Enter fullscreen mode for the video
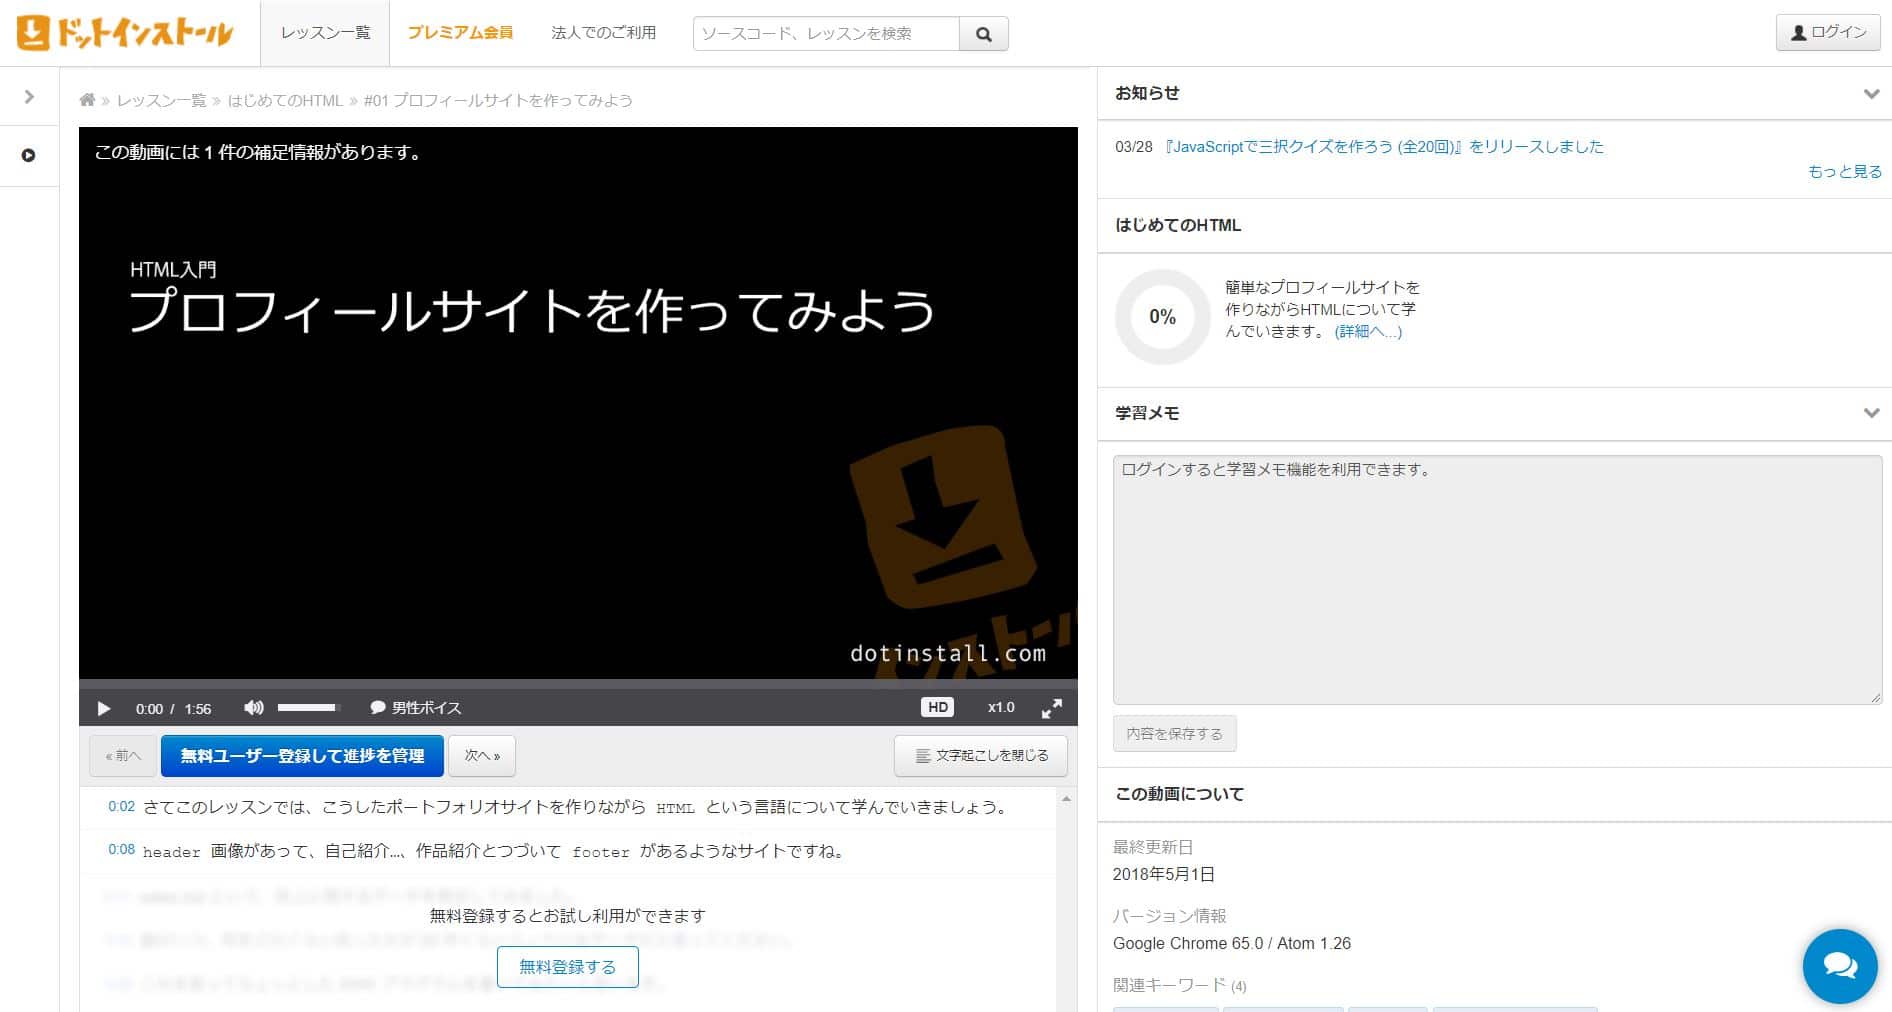Image resolution: width=1892 pixels, height=1012 pixels. pos(1052,708)
